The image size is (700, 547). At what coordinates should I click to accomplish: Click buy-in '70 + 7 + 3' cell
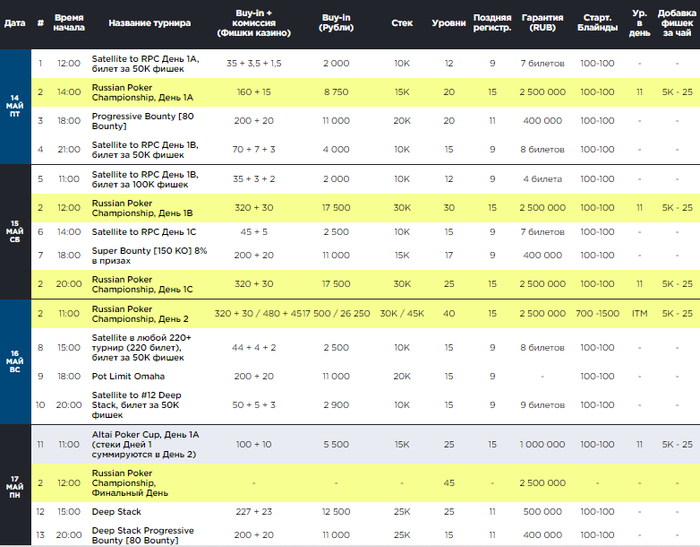click(x=254, y=150)
